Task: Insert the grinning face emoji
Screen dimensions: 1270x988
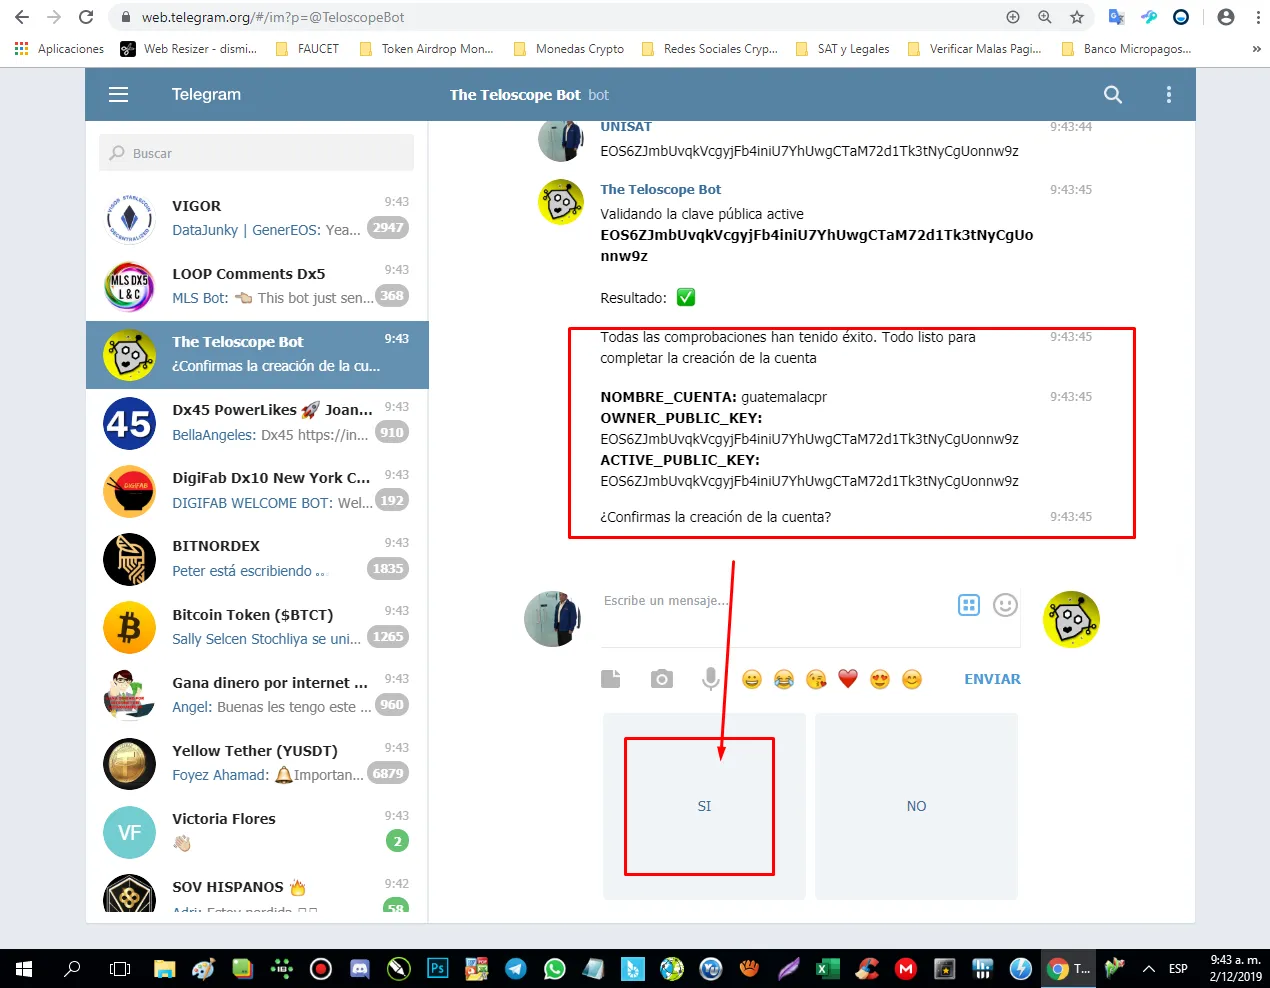Action: tap(752, 679)
